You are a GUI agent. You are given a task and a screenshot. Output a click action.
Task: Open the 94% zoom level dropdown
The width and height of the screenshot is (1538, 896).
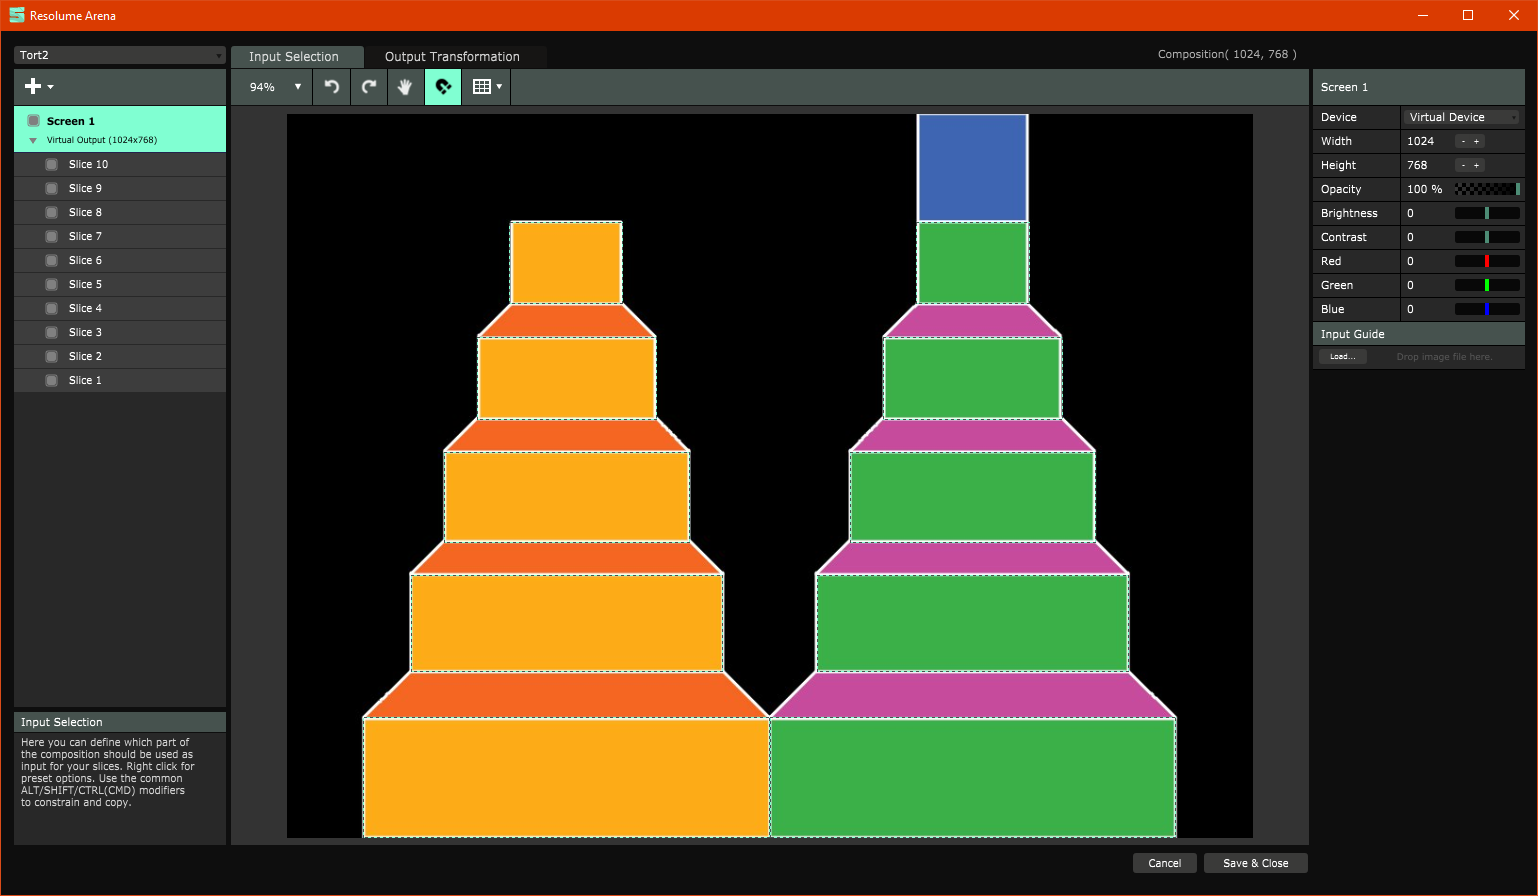pyautogui.click(x=275, y=87)
